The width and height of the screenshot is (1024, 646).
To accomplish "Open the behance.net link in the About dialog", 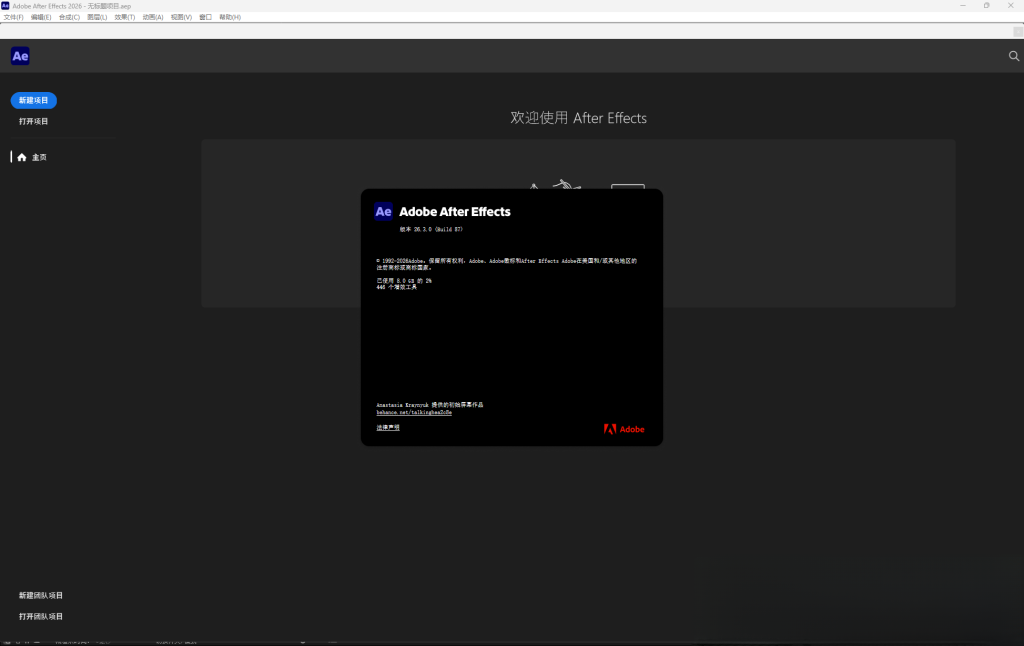I will 414,413.
